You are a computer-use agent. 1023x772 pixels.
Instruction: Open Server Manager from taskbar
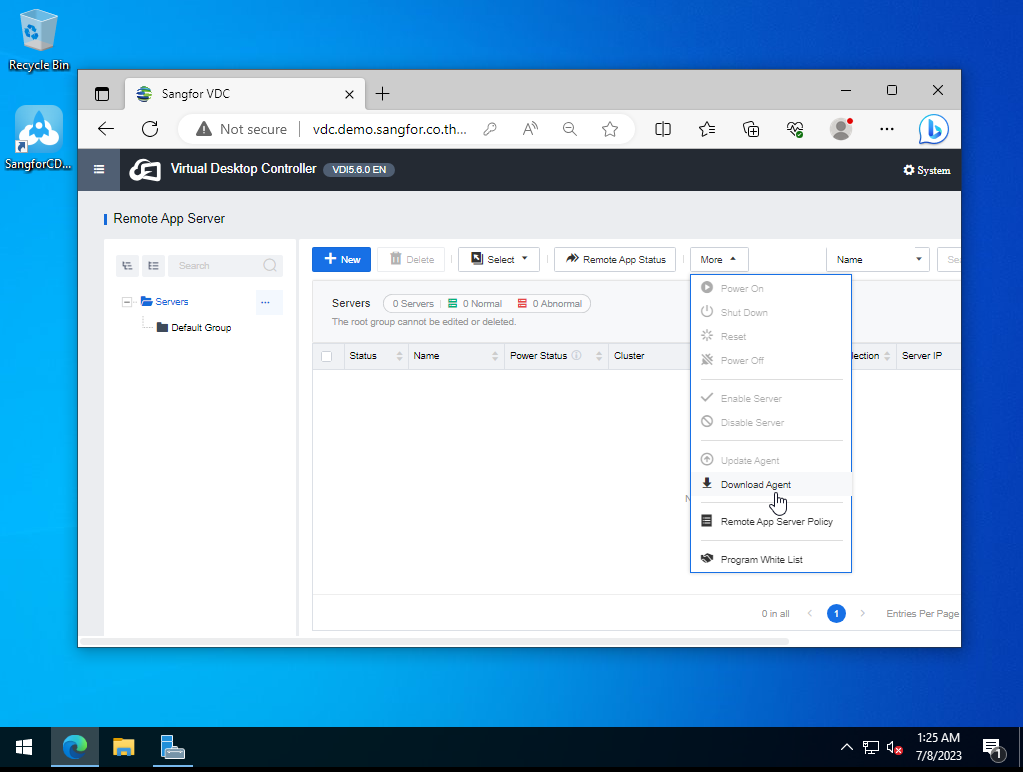(x=173, y=747)
